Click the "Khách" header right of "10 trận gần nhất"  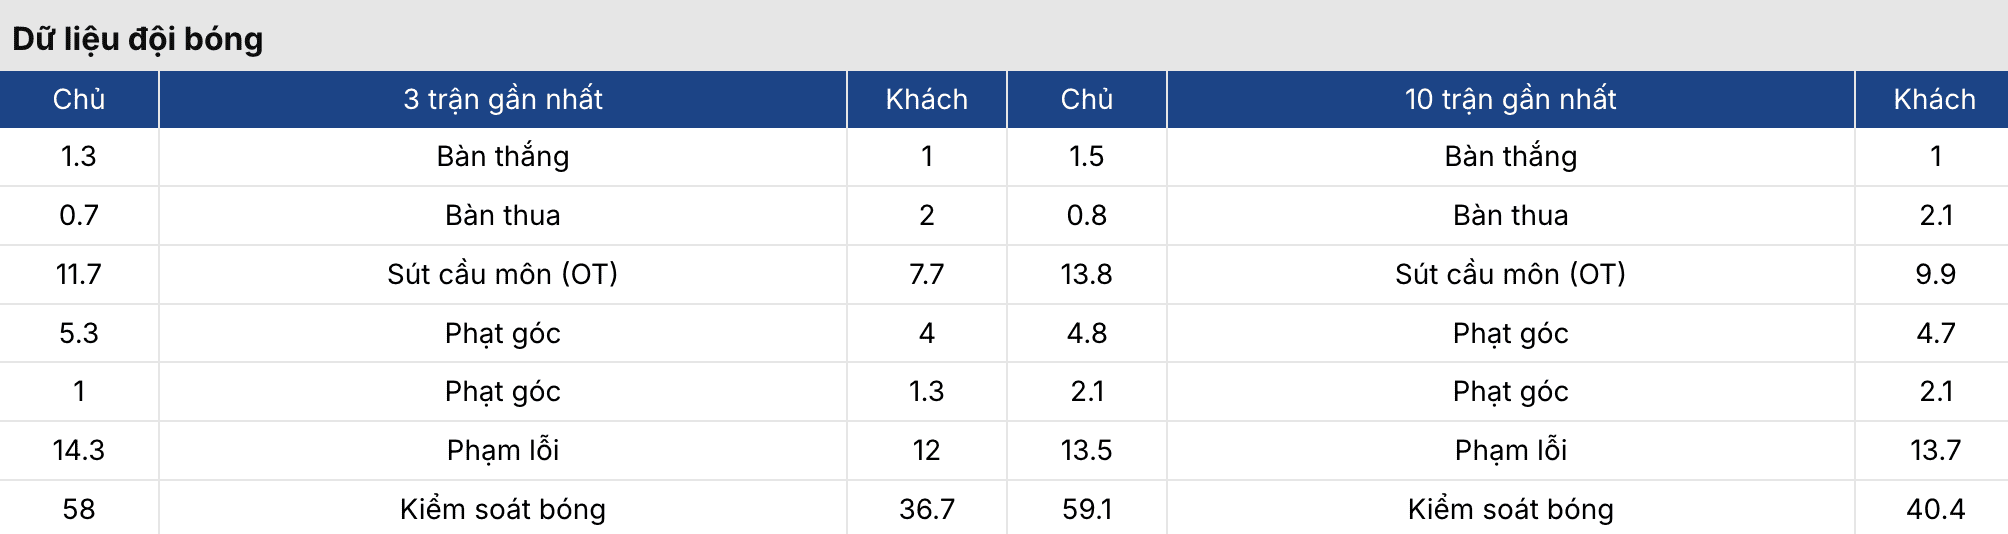(x=1934, y=99)
